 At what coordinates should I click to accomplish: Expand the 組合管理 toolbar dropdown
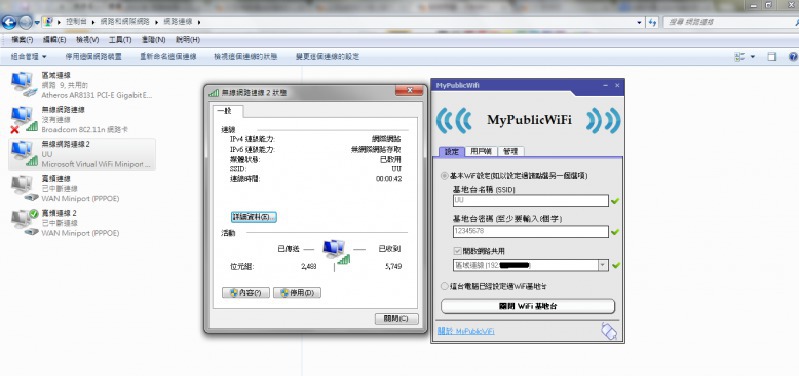click(x=28, y=57)
